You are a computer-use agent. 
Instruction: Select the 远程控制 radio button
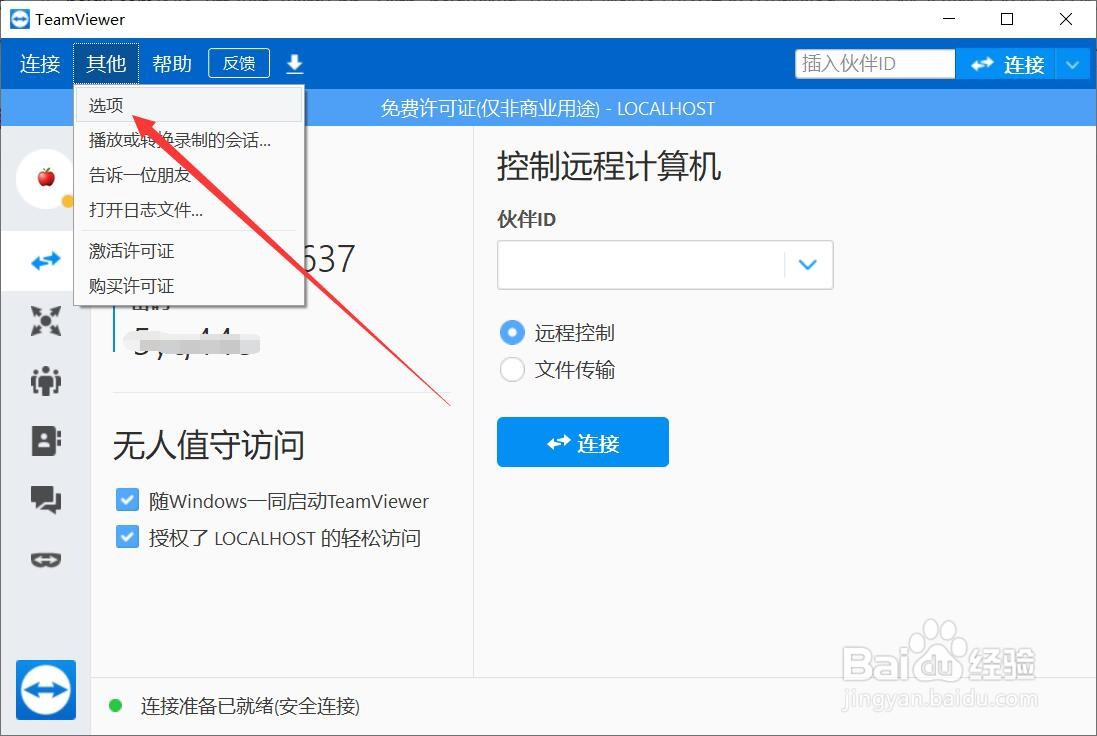pyautogui.click(x=512, y=332)
